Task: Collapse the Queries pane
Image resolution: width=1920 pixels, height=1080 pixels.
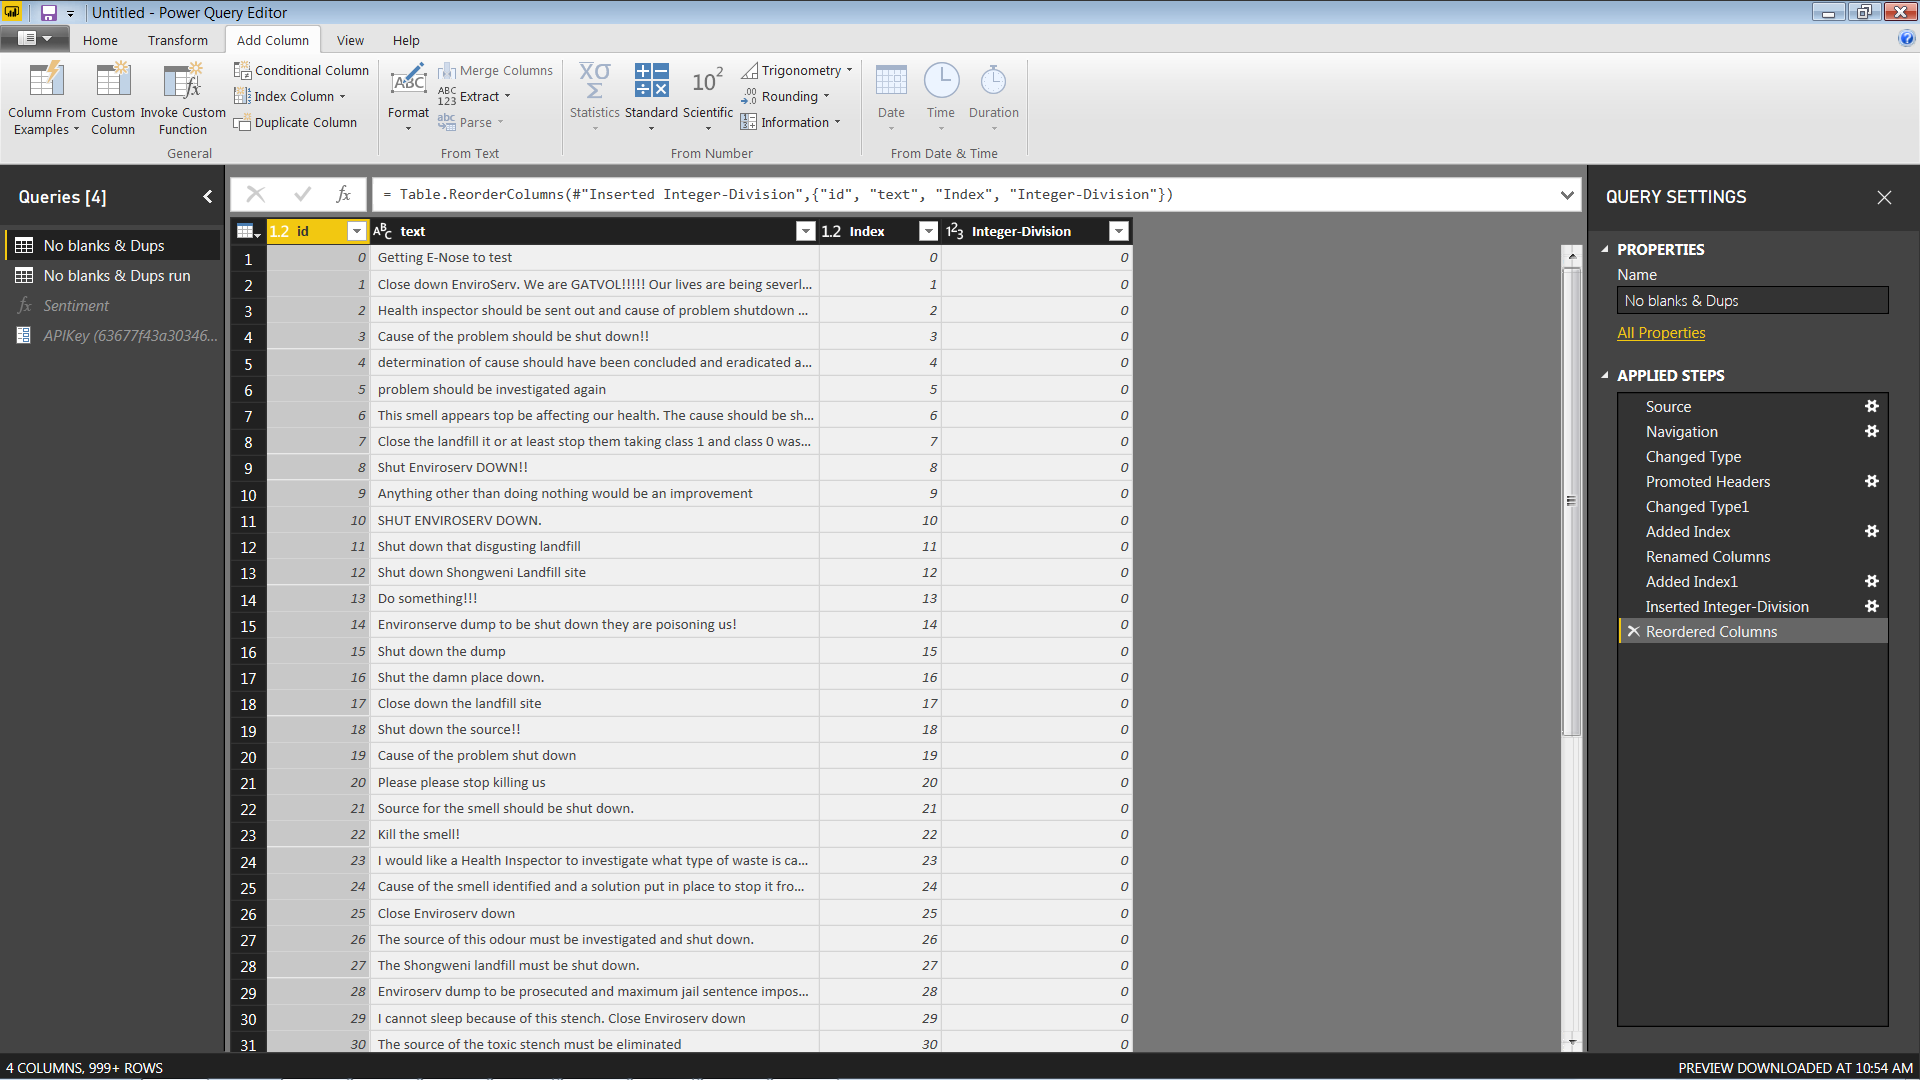Action: click(x=208, y=197)
